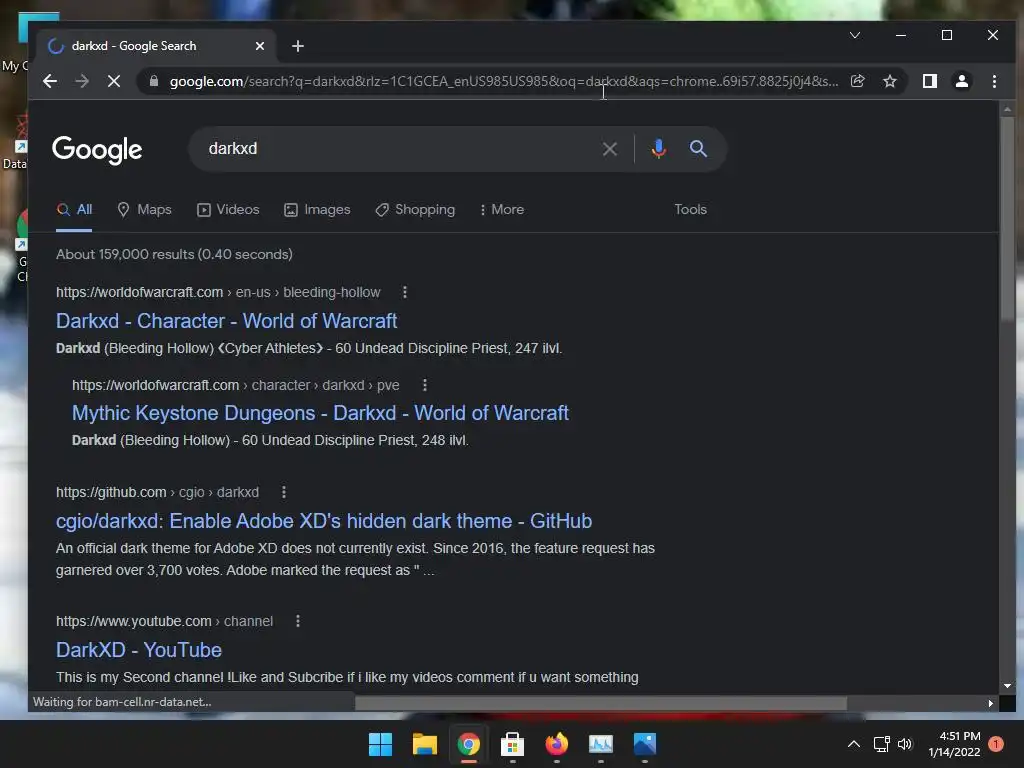Open the clock and date flyout
Image resolution: width=1024 pixels, height=768 pixels.
tap(954, 744)
